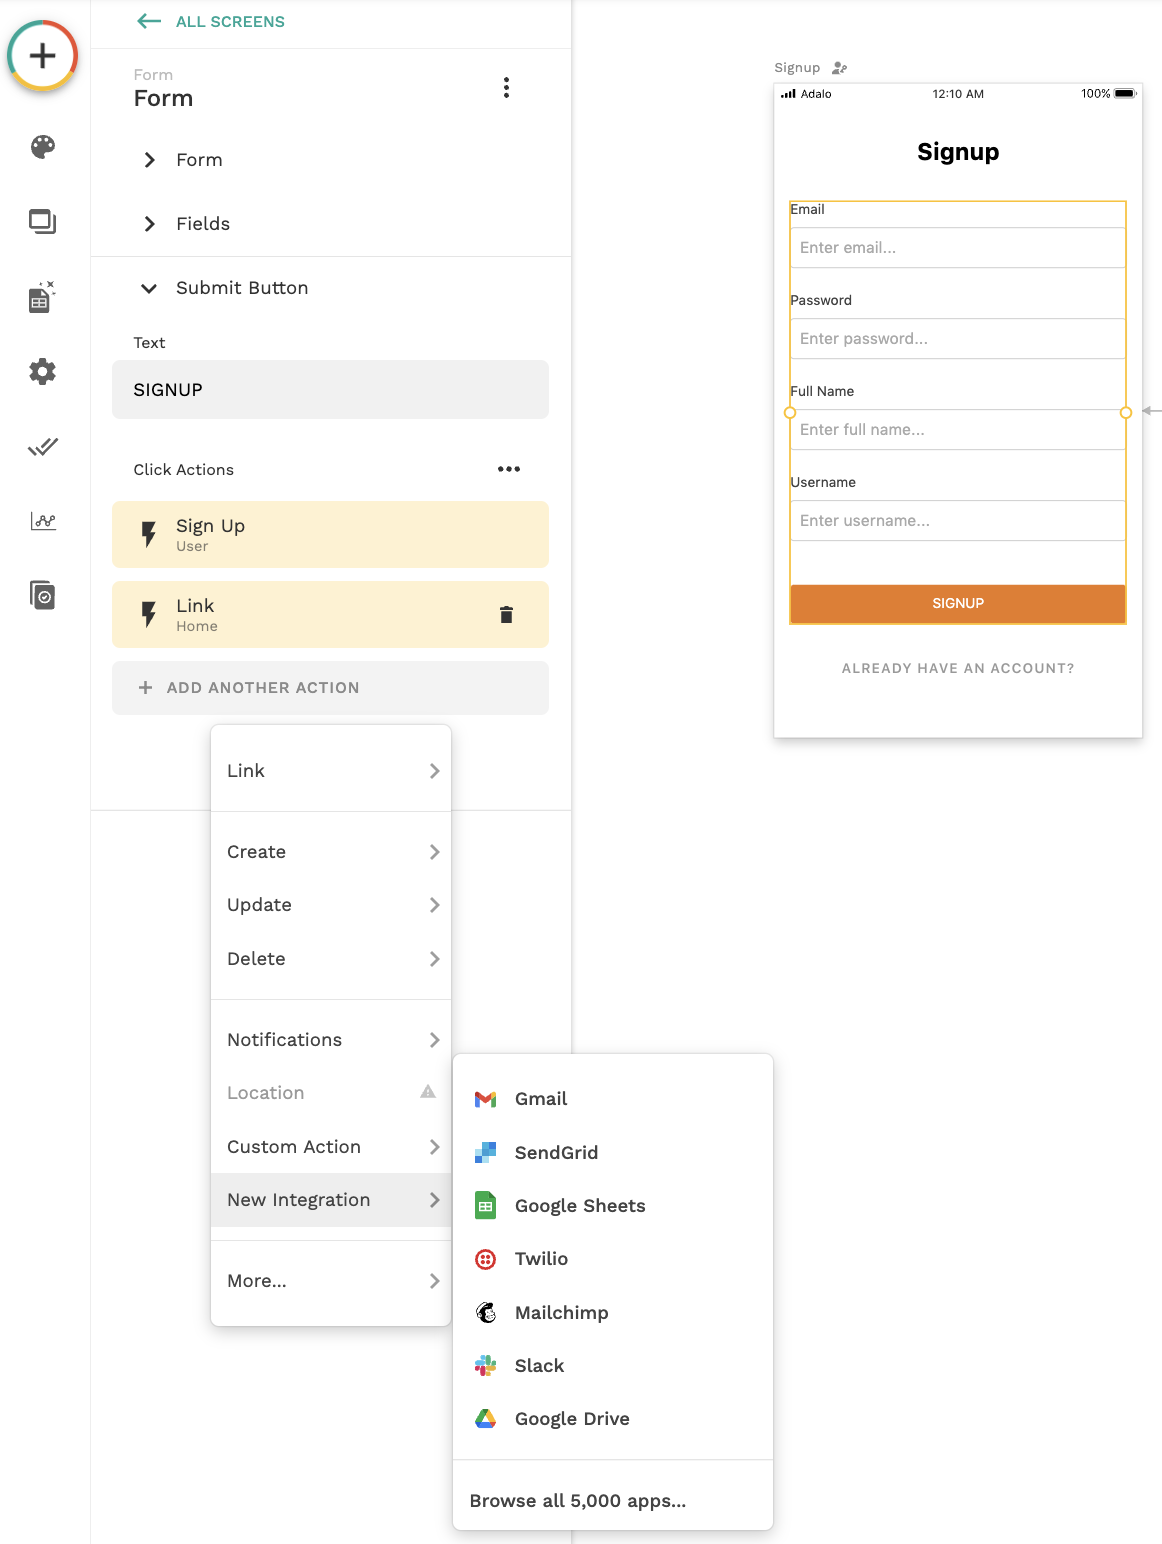This screenshot has width=1162, height=1544.
Task: Open the screens panel icon
Action: coord(42,221)
